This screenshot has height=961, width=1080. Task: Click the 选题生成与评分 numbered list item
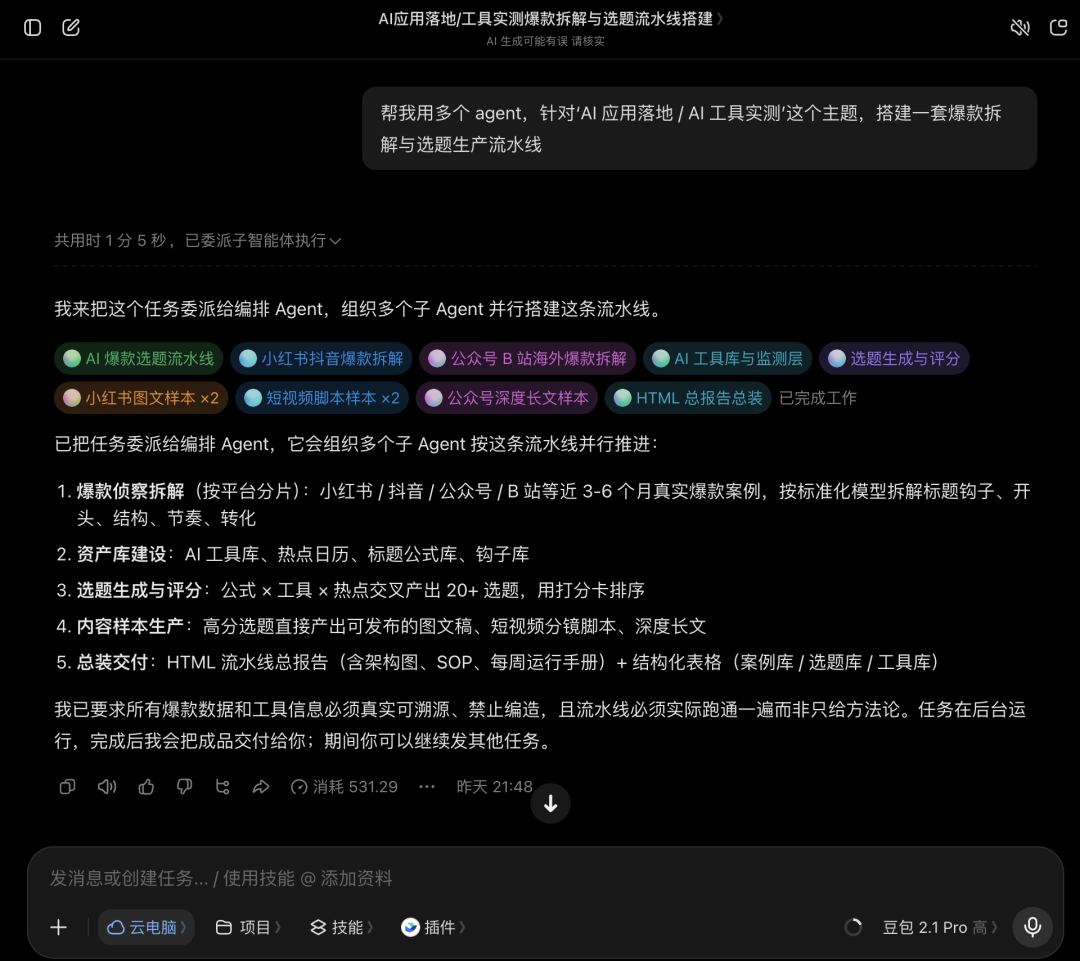(351, 590)
